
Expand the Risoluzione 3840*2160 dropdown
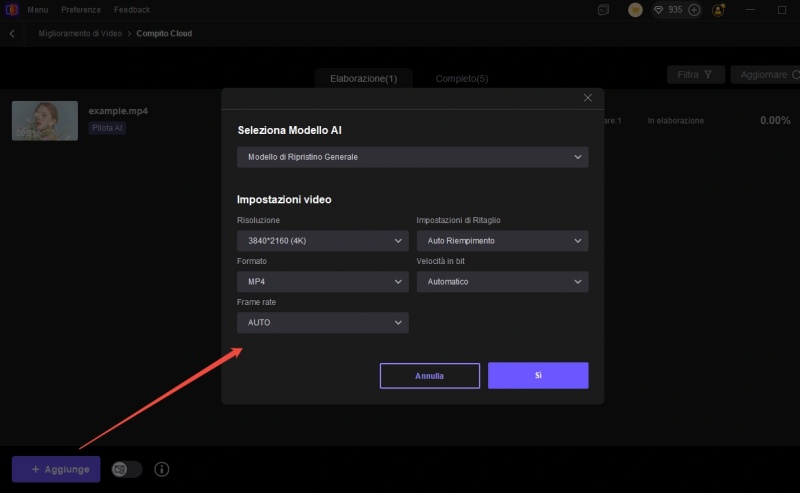coord(322,240)
